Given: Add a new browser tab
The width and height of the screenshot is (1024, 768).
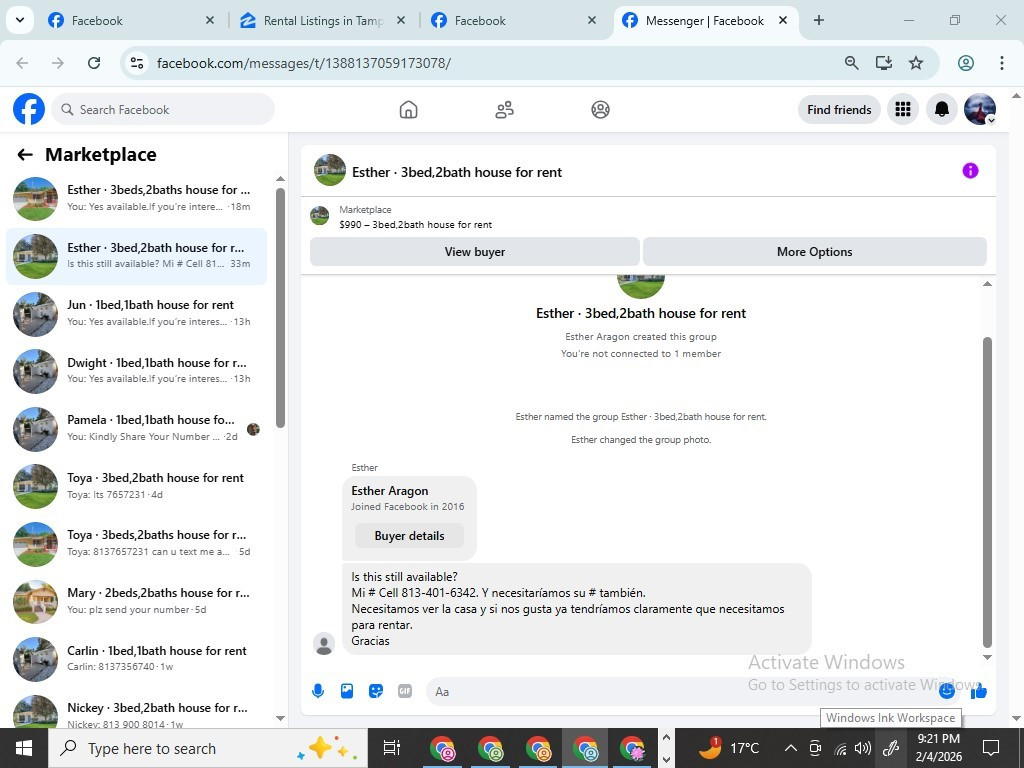Looking at the screenshot, I should click(x=818, y=20).
